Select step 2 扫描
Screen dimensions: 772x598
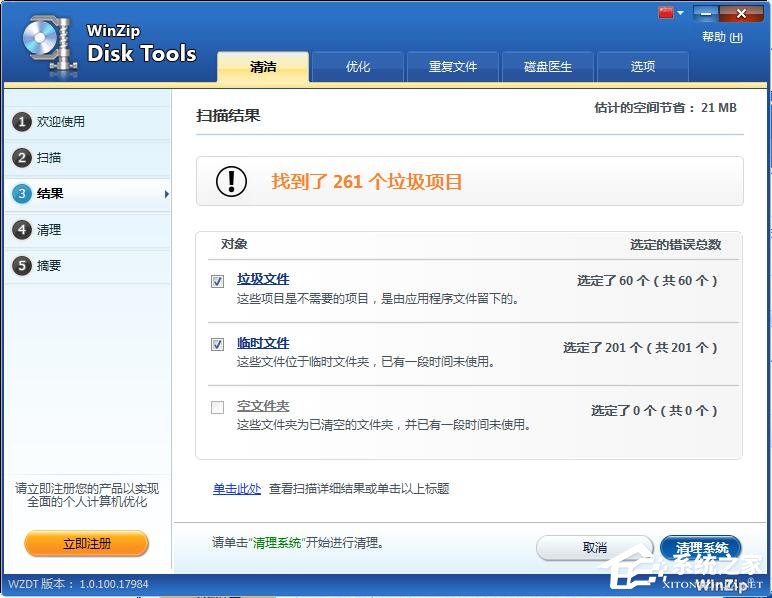88,157
